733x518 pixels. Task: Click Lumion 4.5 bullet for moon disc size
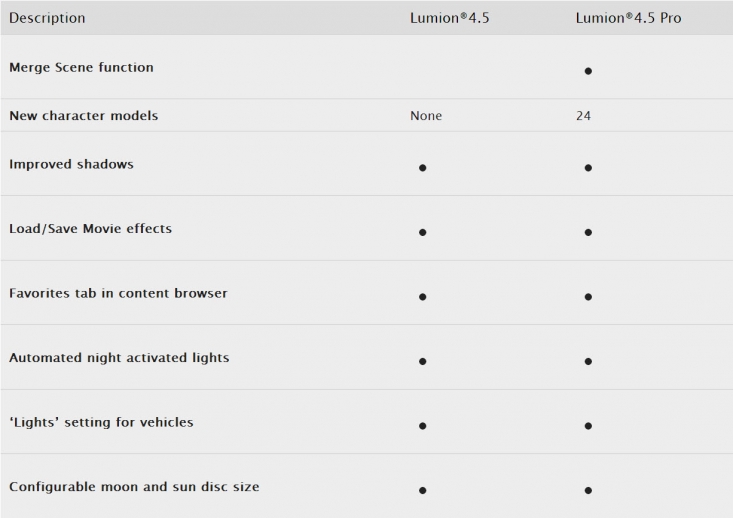point(423,490)
